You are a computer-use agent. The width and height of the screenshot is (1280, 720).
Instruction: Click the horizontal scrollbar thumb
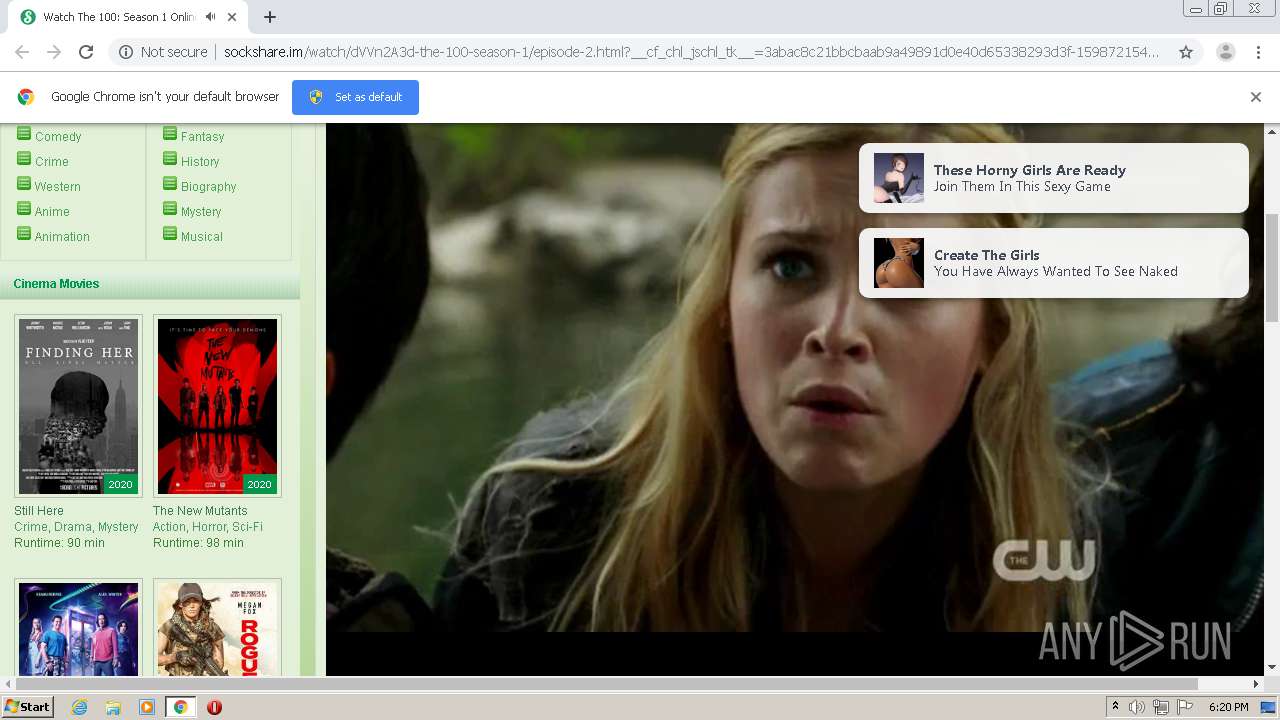pos(605,684)
